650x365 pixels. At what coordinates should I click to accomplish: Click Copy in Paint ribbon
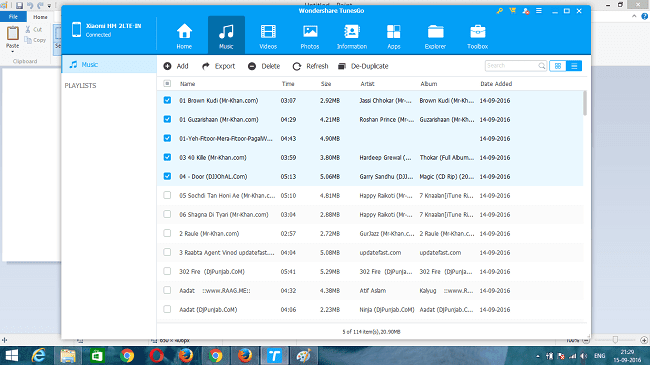click(35, 40)
